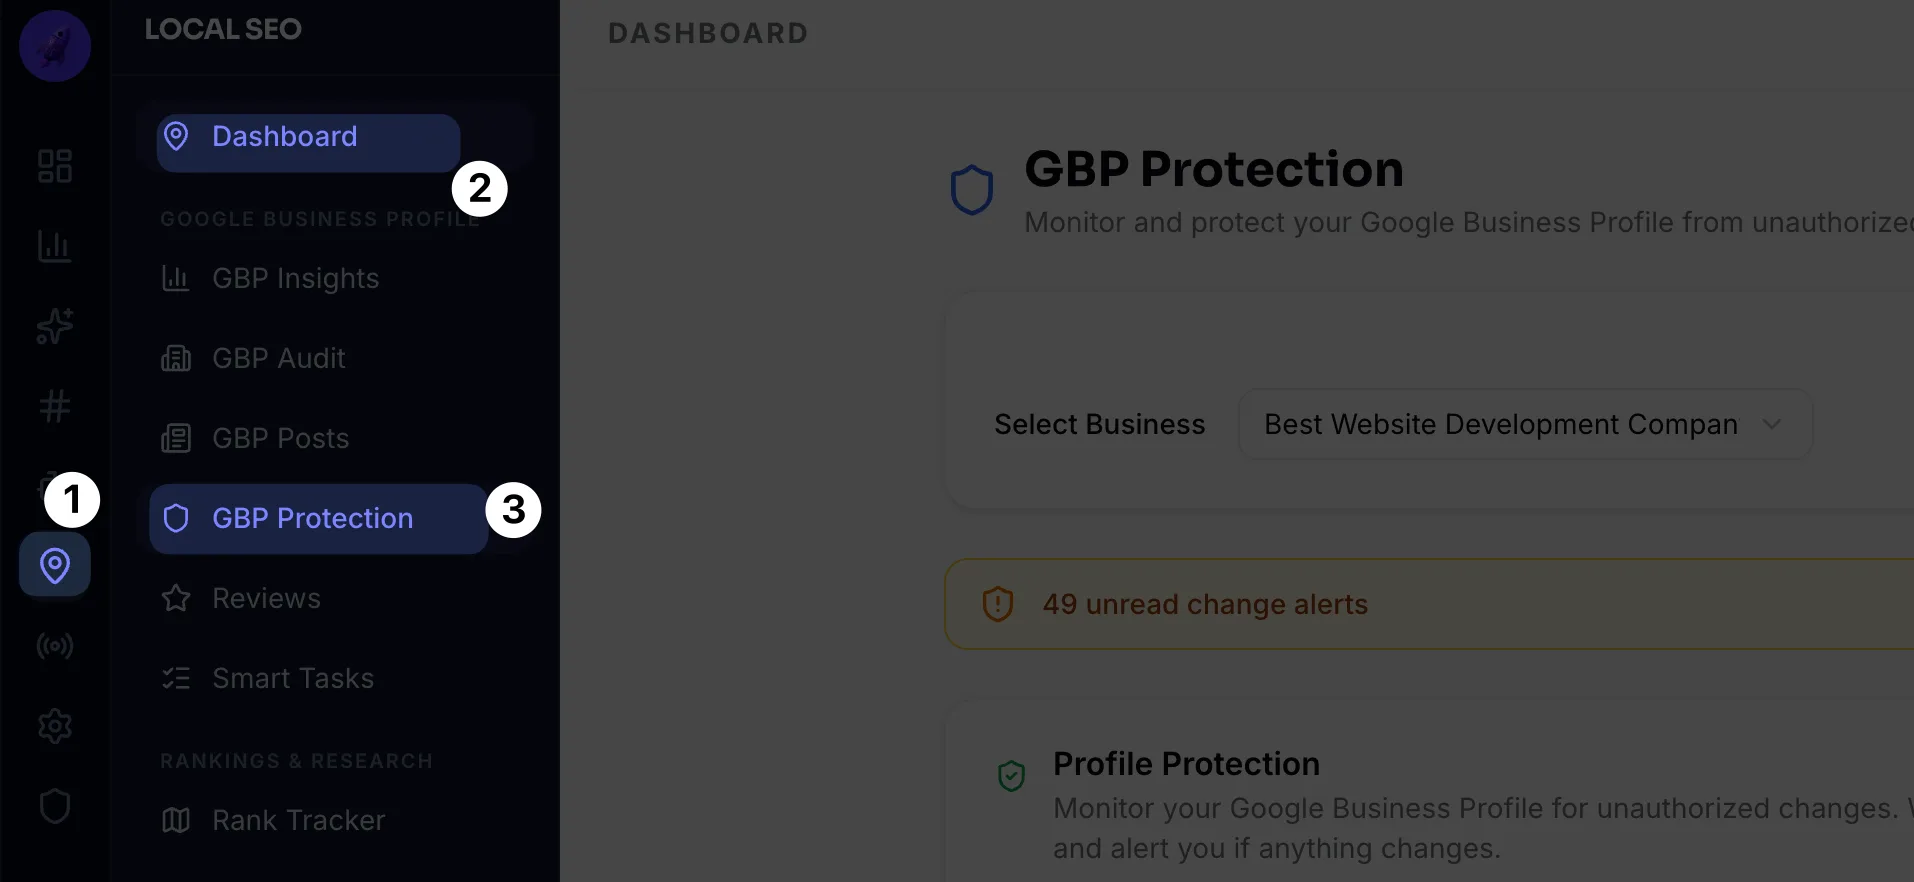Navigate to GBP Posts

point(280,438)
